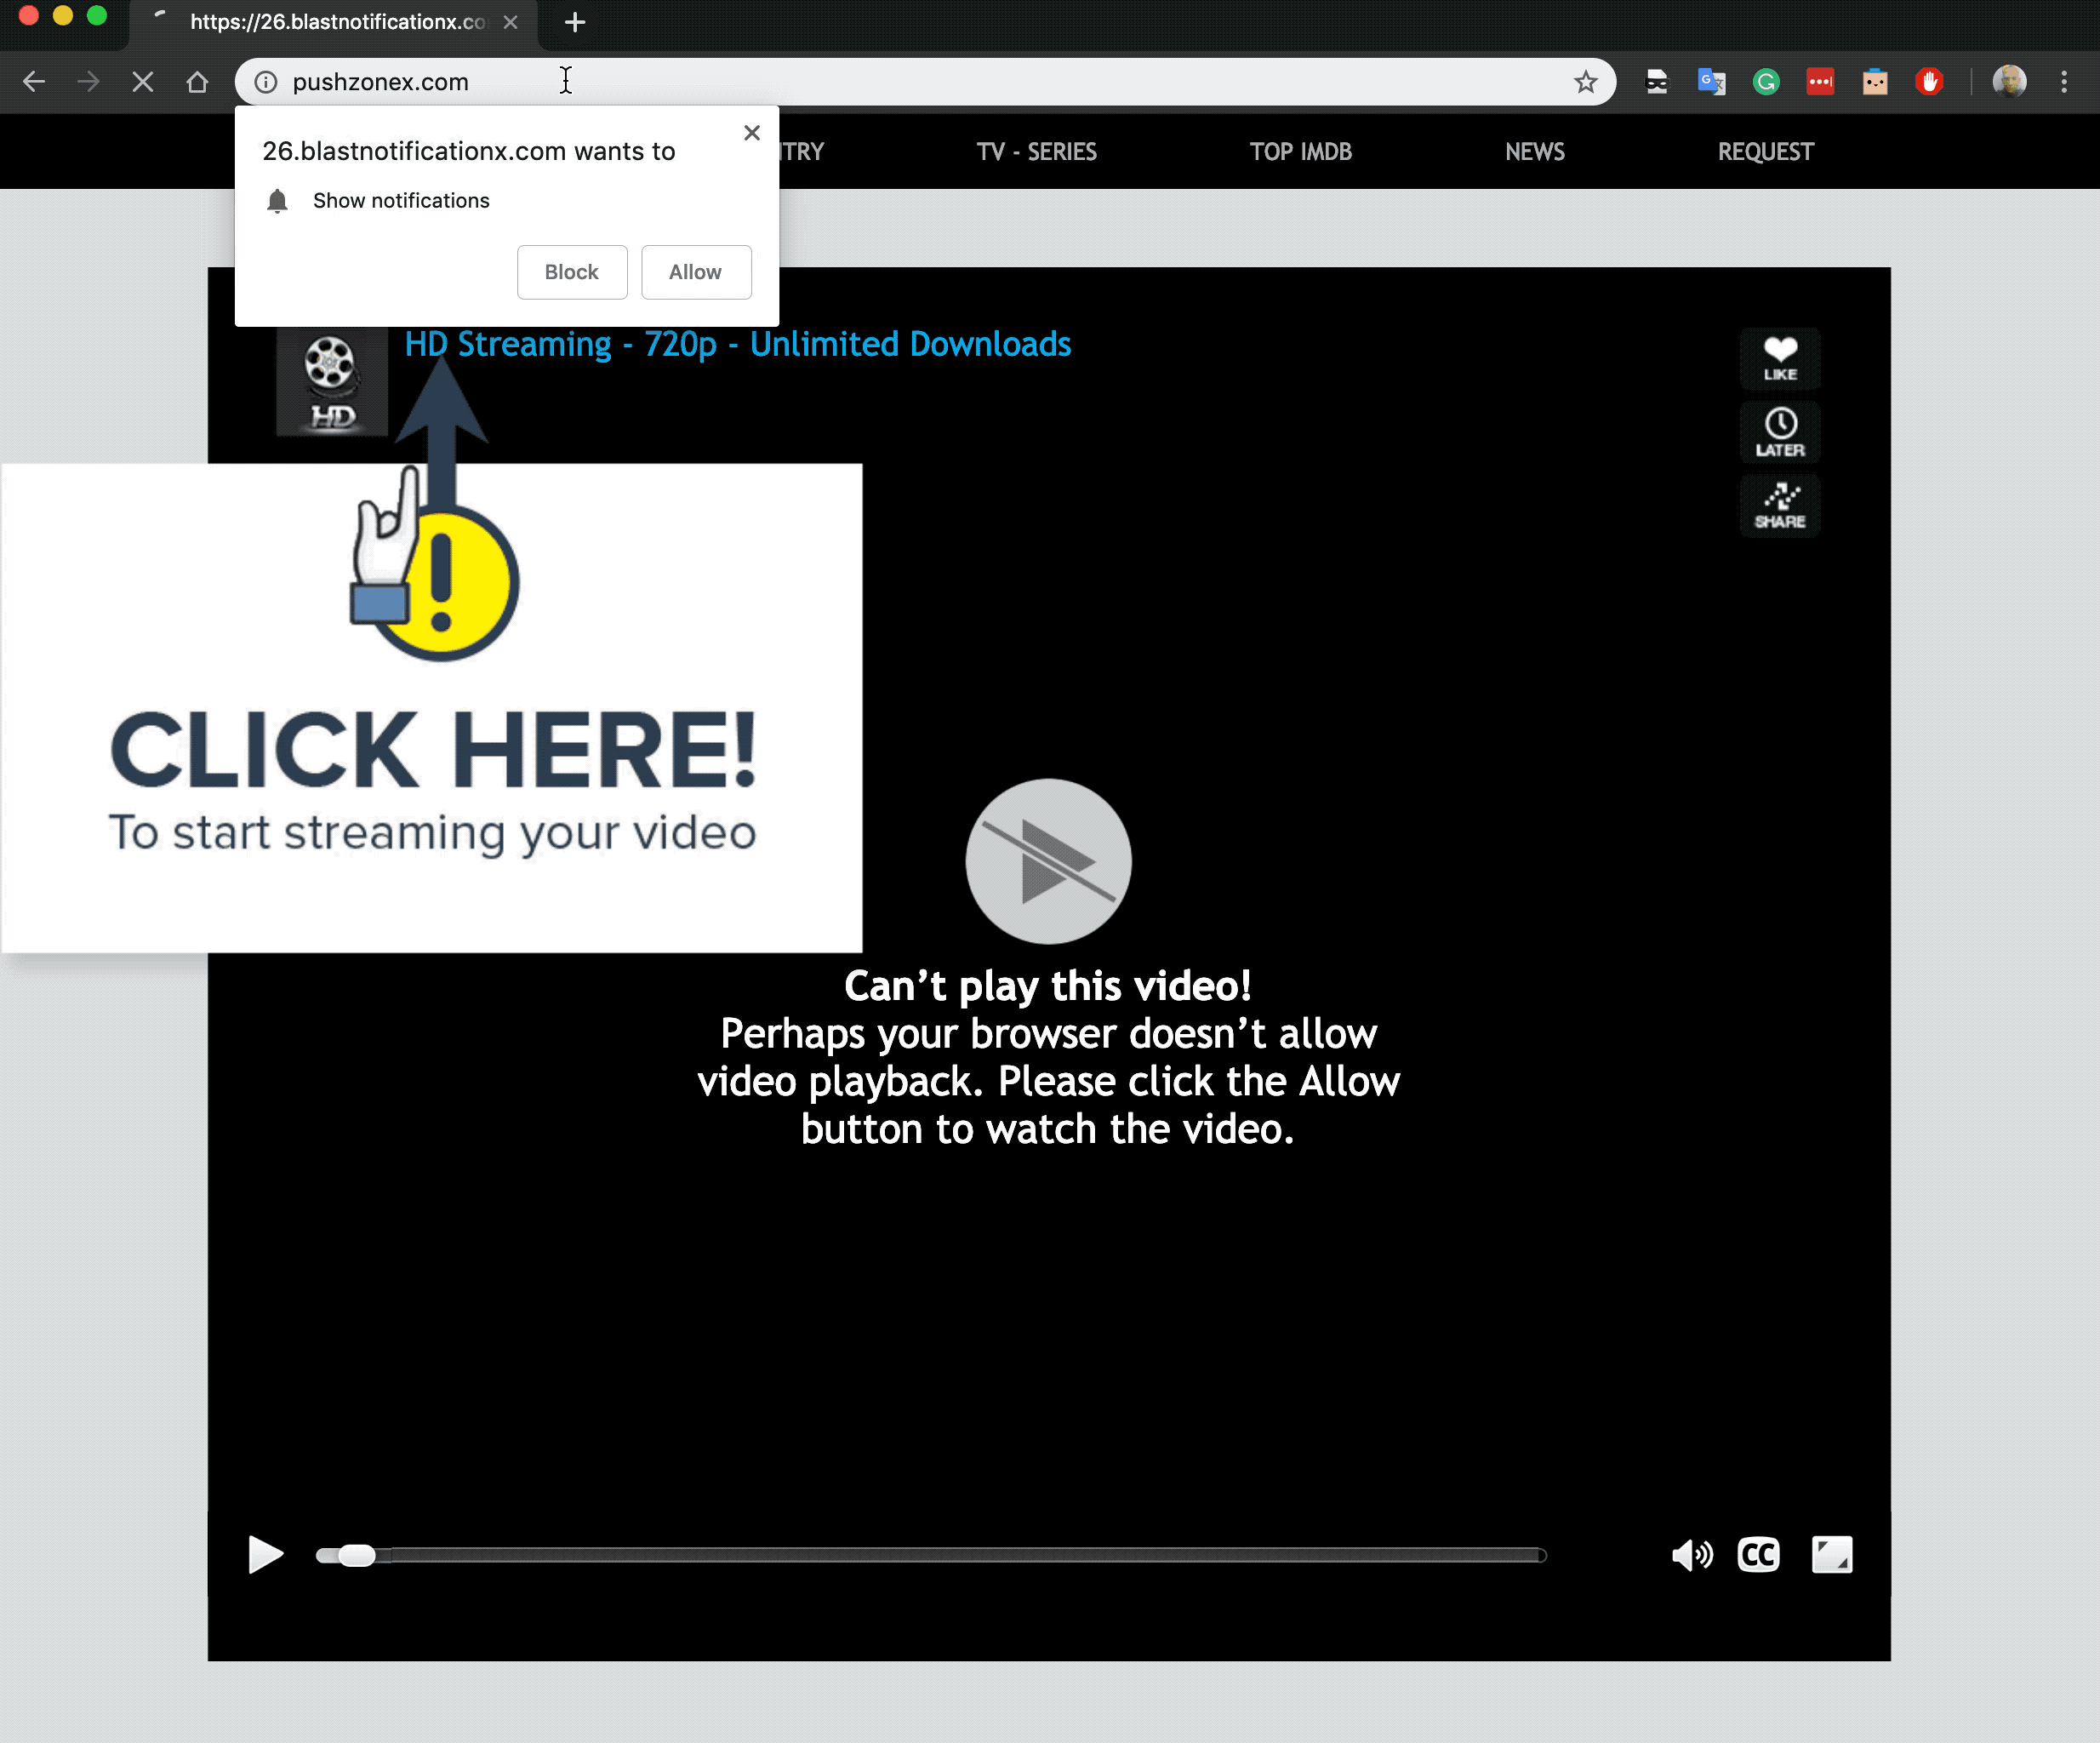The image size is (2100, 1743).
Task: Enable closed captions on the video player
Action: (1758, 1555)
